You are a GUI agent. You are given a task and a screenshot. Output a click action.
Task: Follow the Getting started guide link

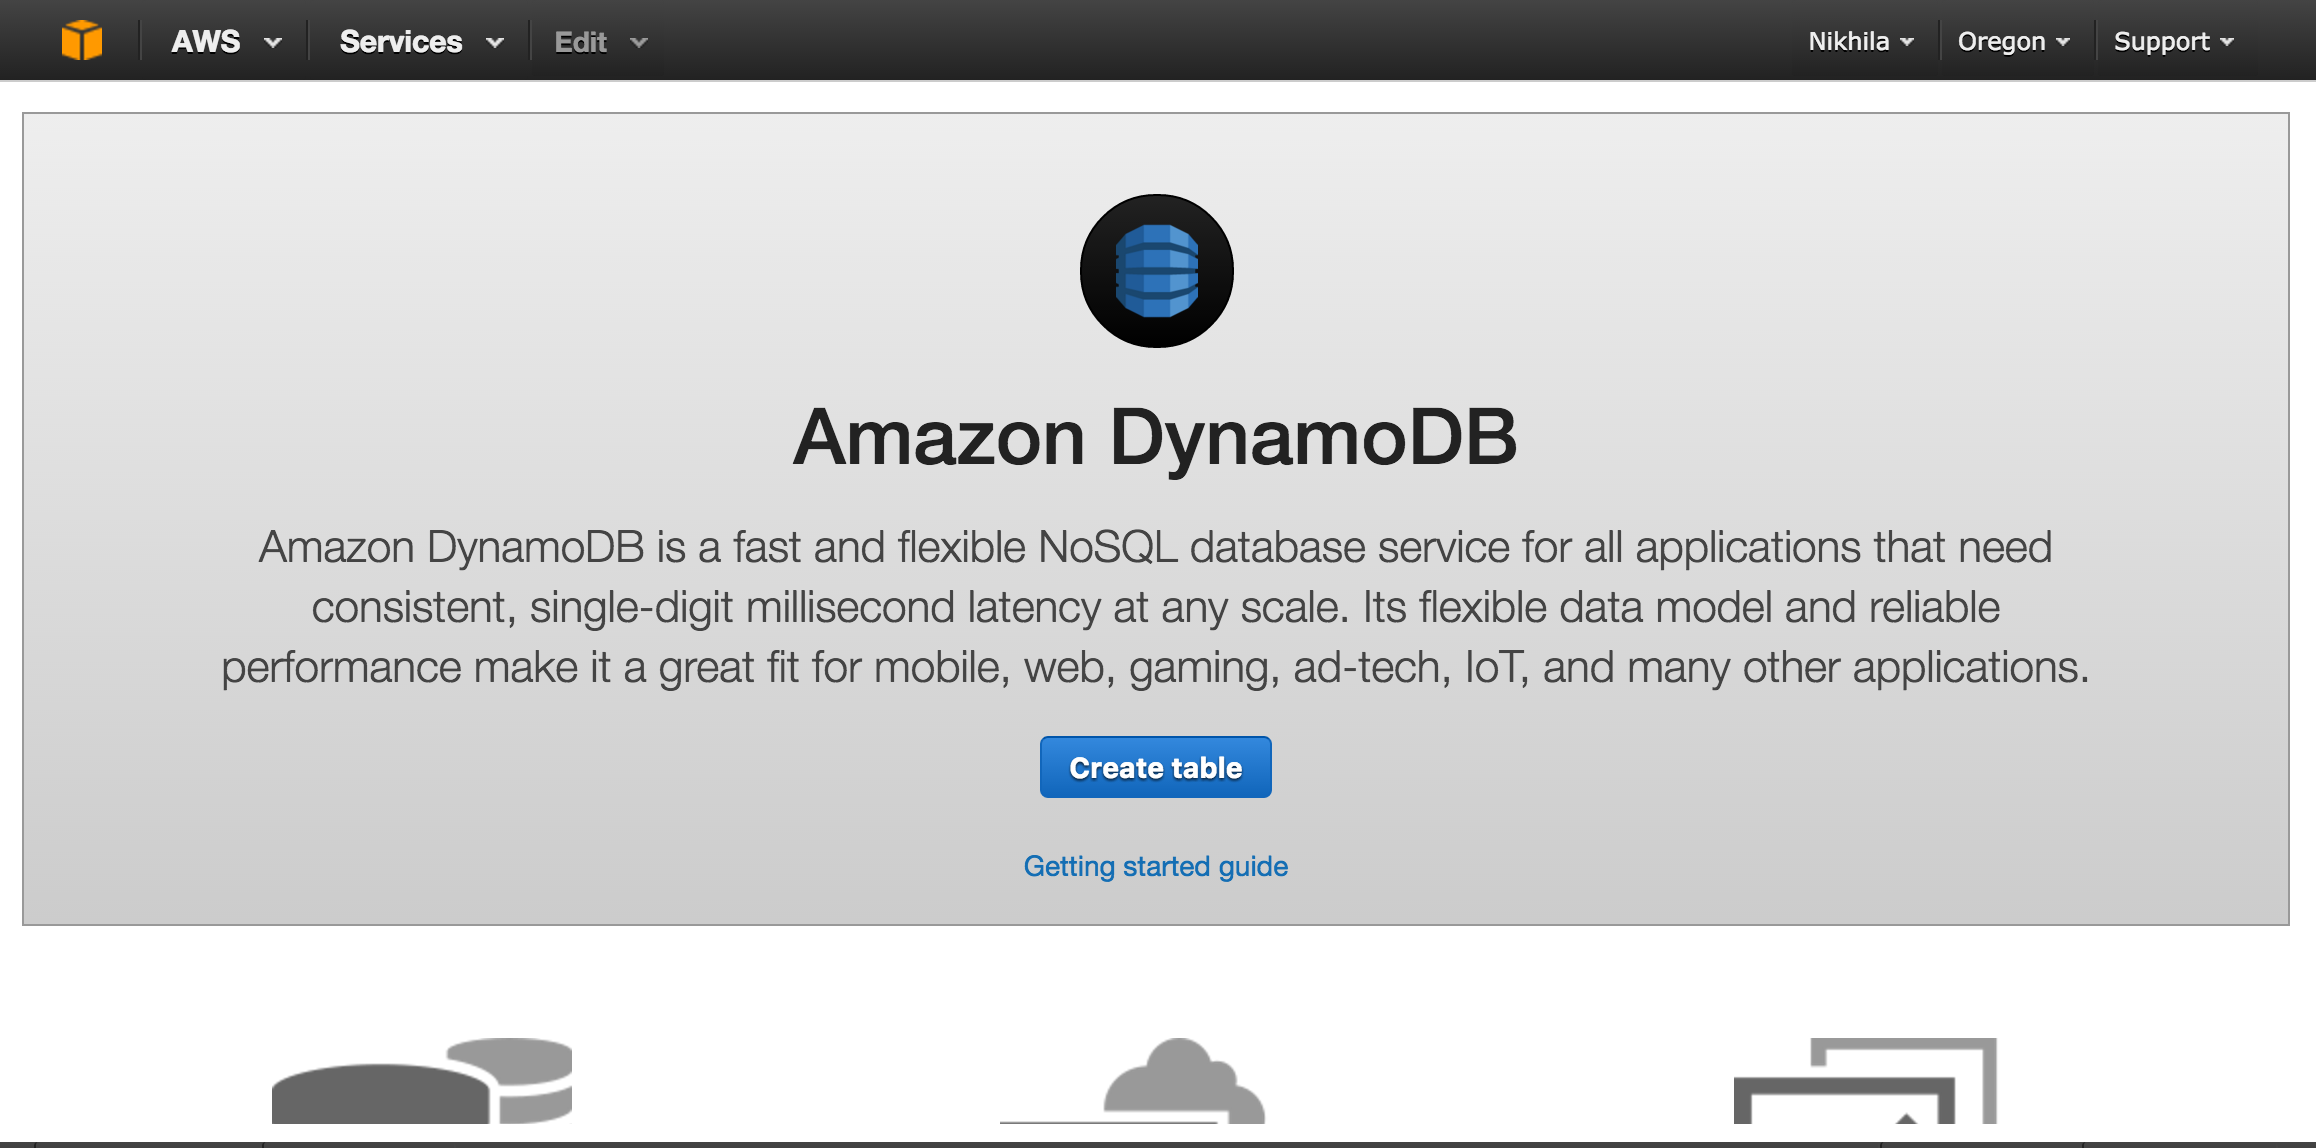click(x=1155, y=866)
